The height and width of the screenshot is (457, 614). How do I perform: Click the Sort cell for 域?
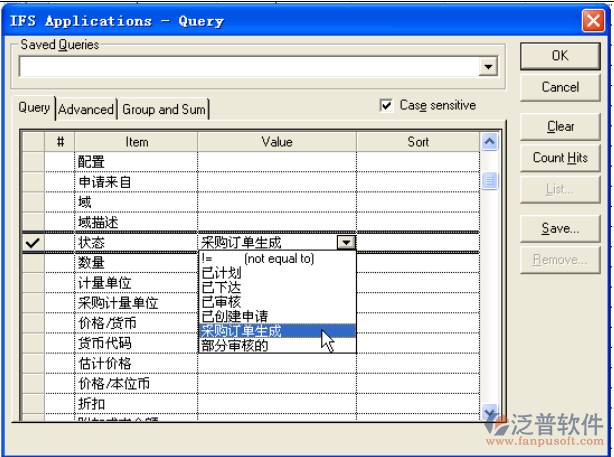point(418,202)
